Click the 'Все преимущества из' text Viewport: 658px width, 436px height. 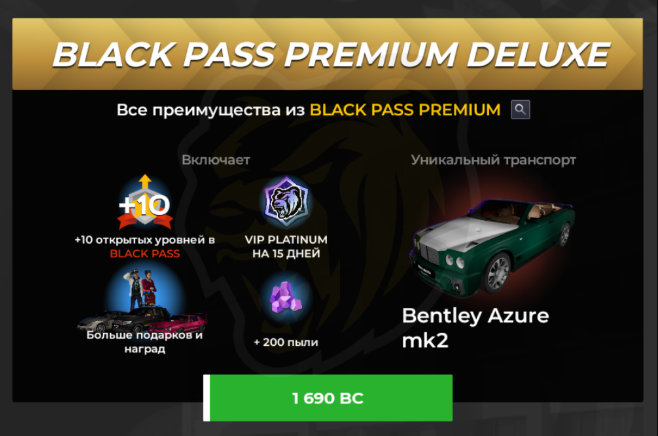tap(210, 110)
